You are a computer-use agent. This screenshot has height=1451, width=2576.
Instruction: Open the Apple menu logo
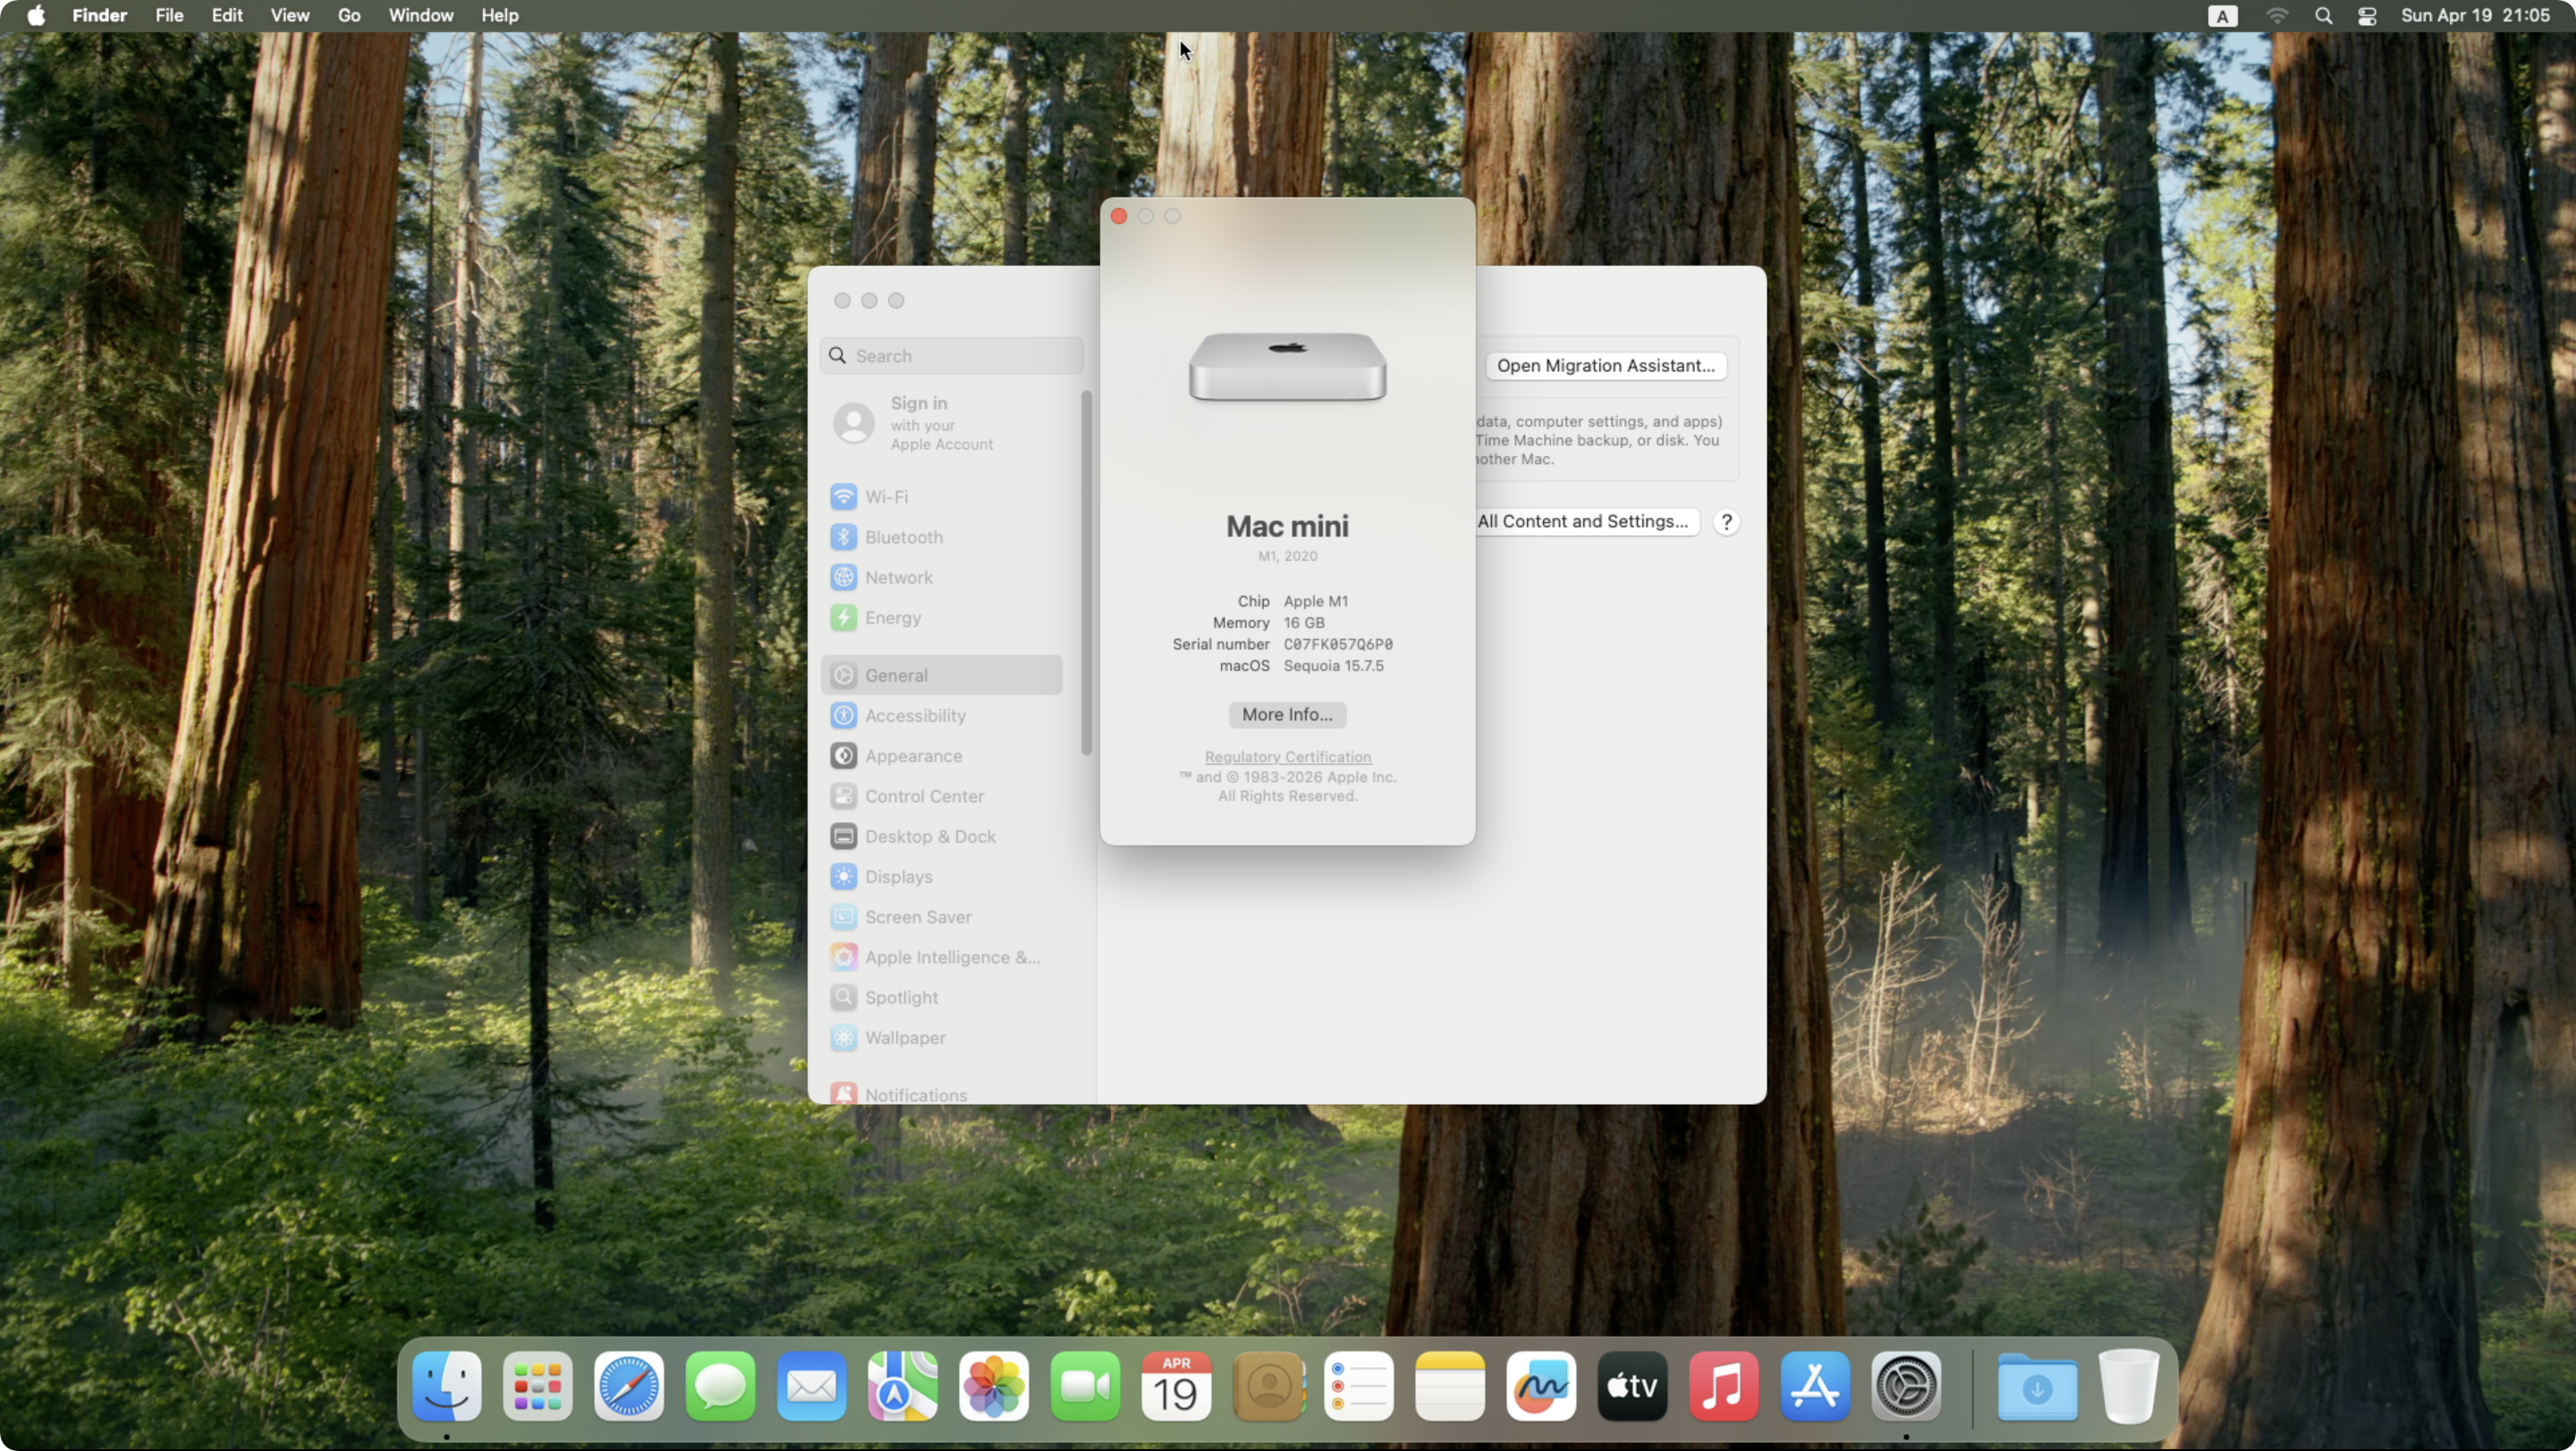pos(36,15)
